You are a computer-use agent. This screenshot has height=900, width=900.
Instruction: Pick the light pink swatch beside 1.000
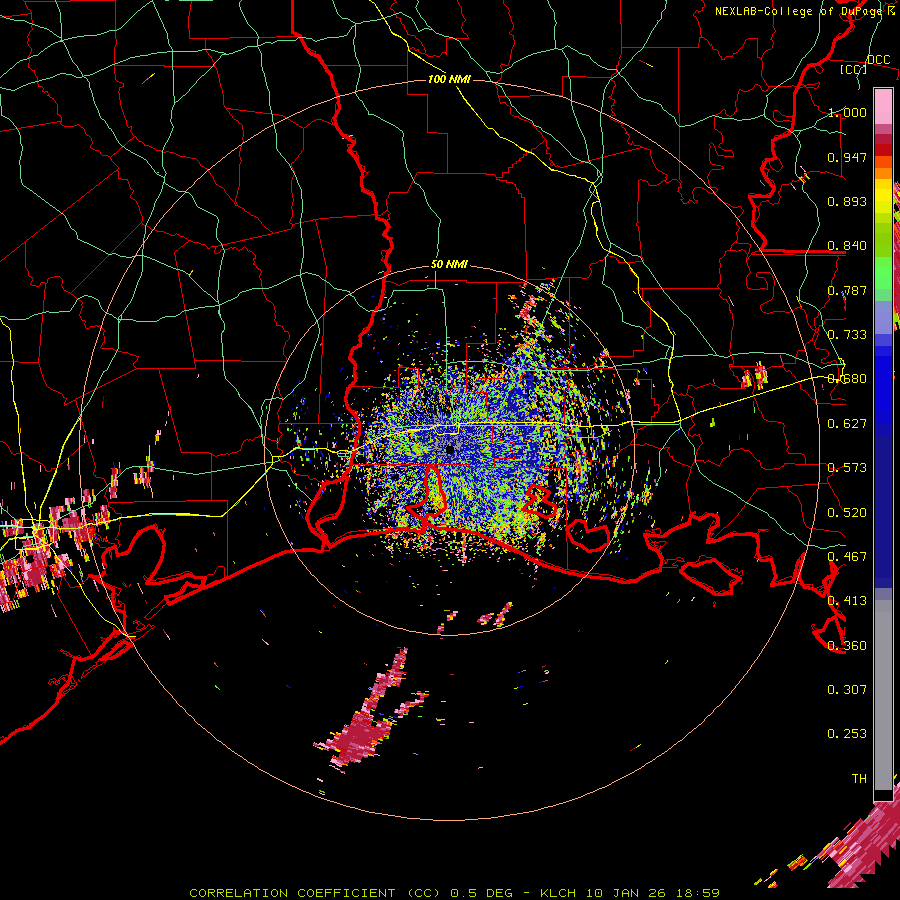[x=883, y=106]
